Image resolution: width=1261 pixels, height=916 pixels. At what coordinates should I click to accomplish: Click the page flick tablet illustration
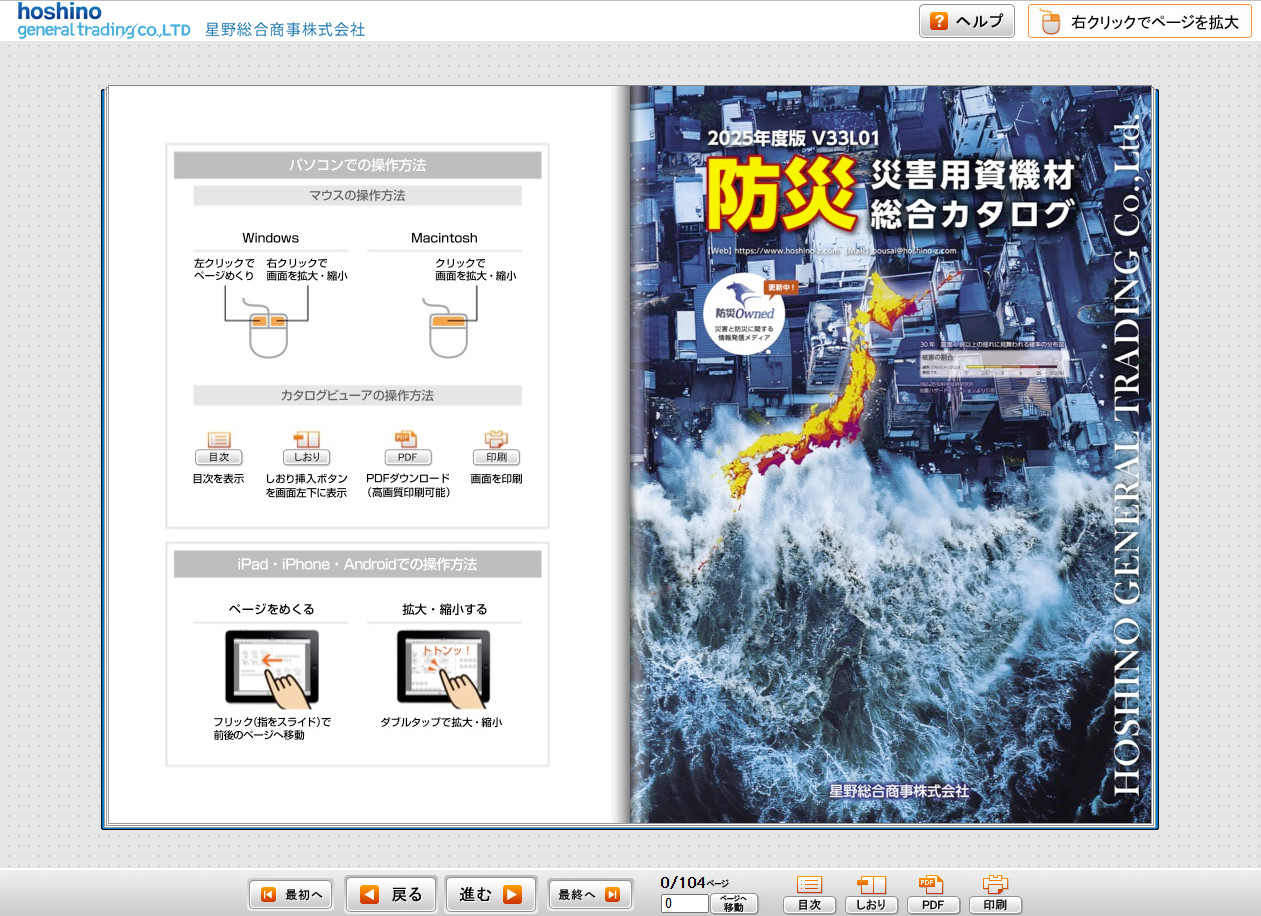pos(272,668)
